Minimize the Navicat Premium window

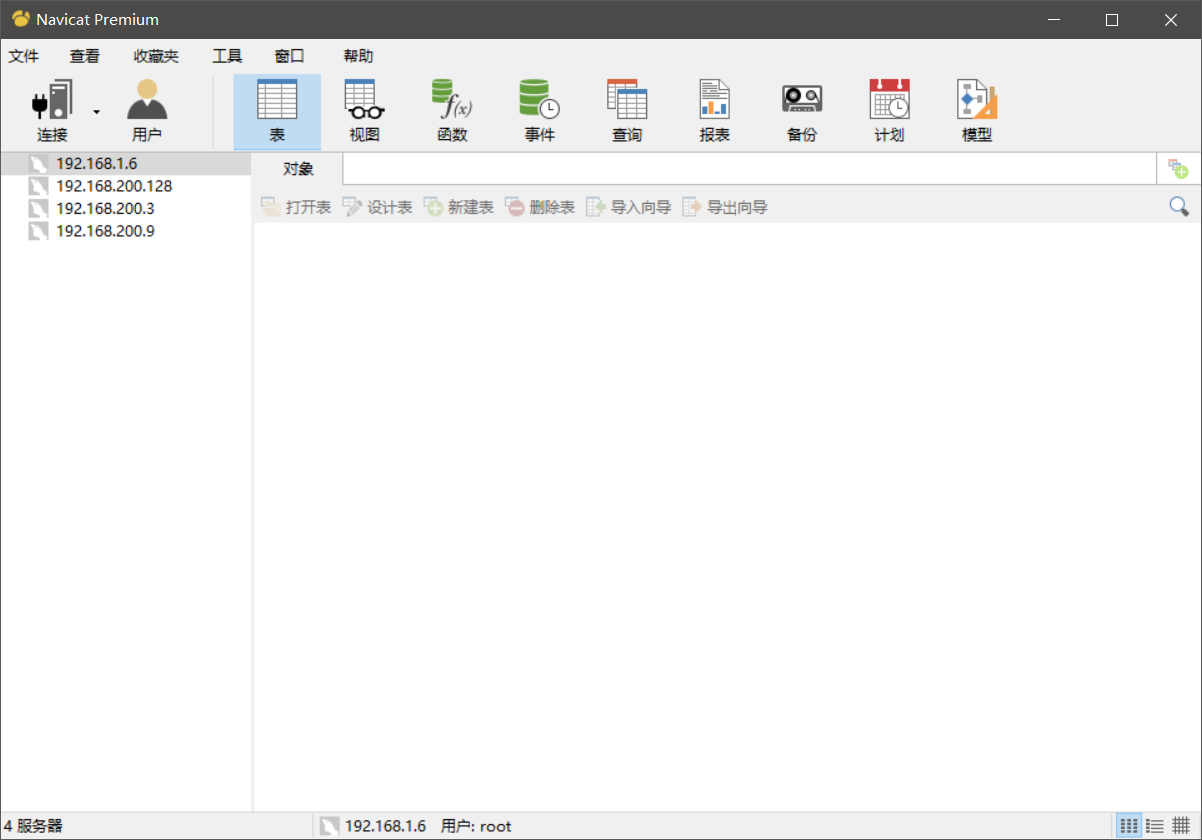pos(1053,20)
